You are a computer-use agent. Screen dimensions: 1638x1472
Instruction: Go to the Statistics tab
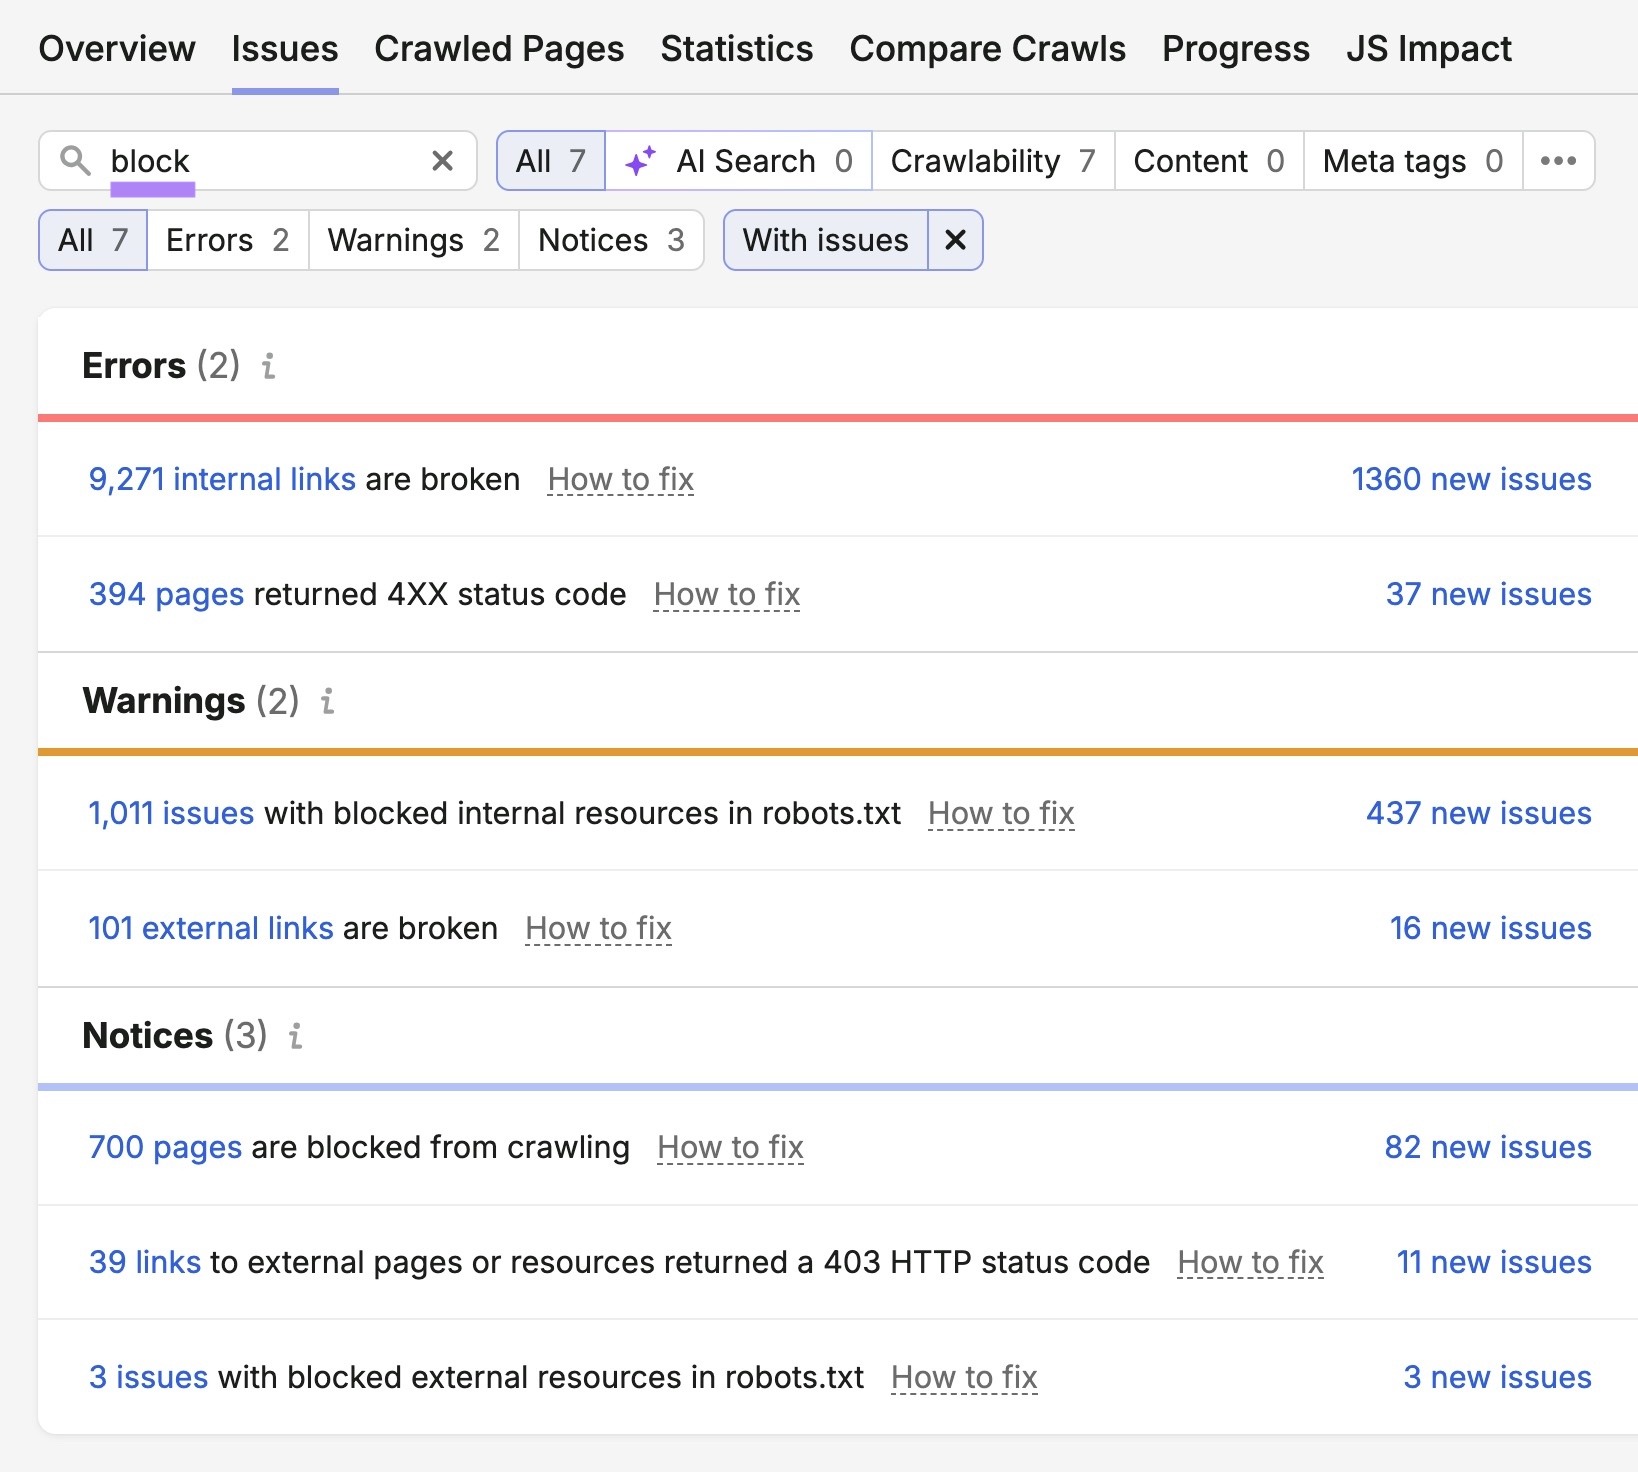pos(737,48)
